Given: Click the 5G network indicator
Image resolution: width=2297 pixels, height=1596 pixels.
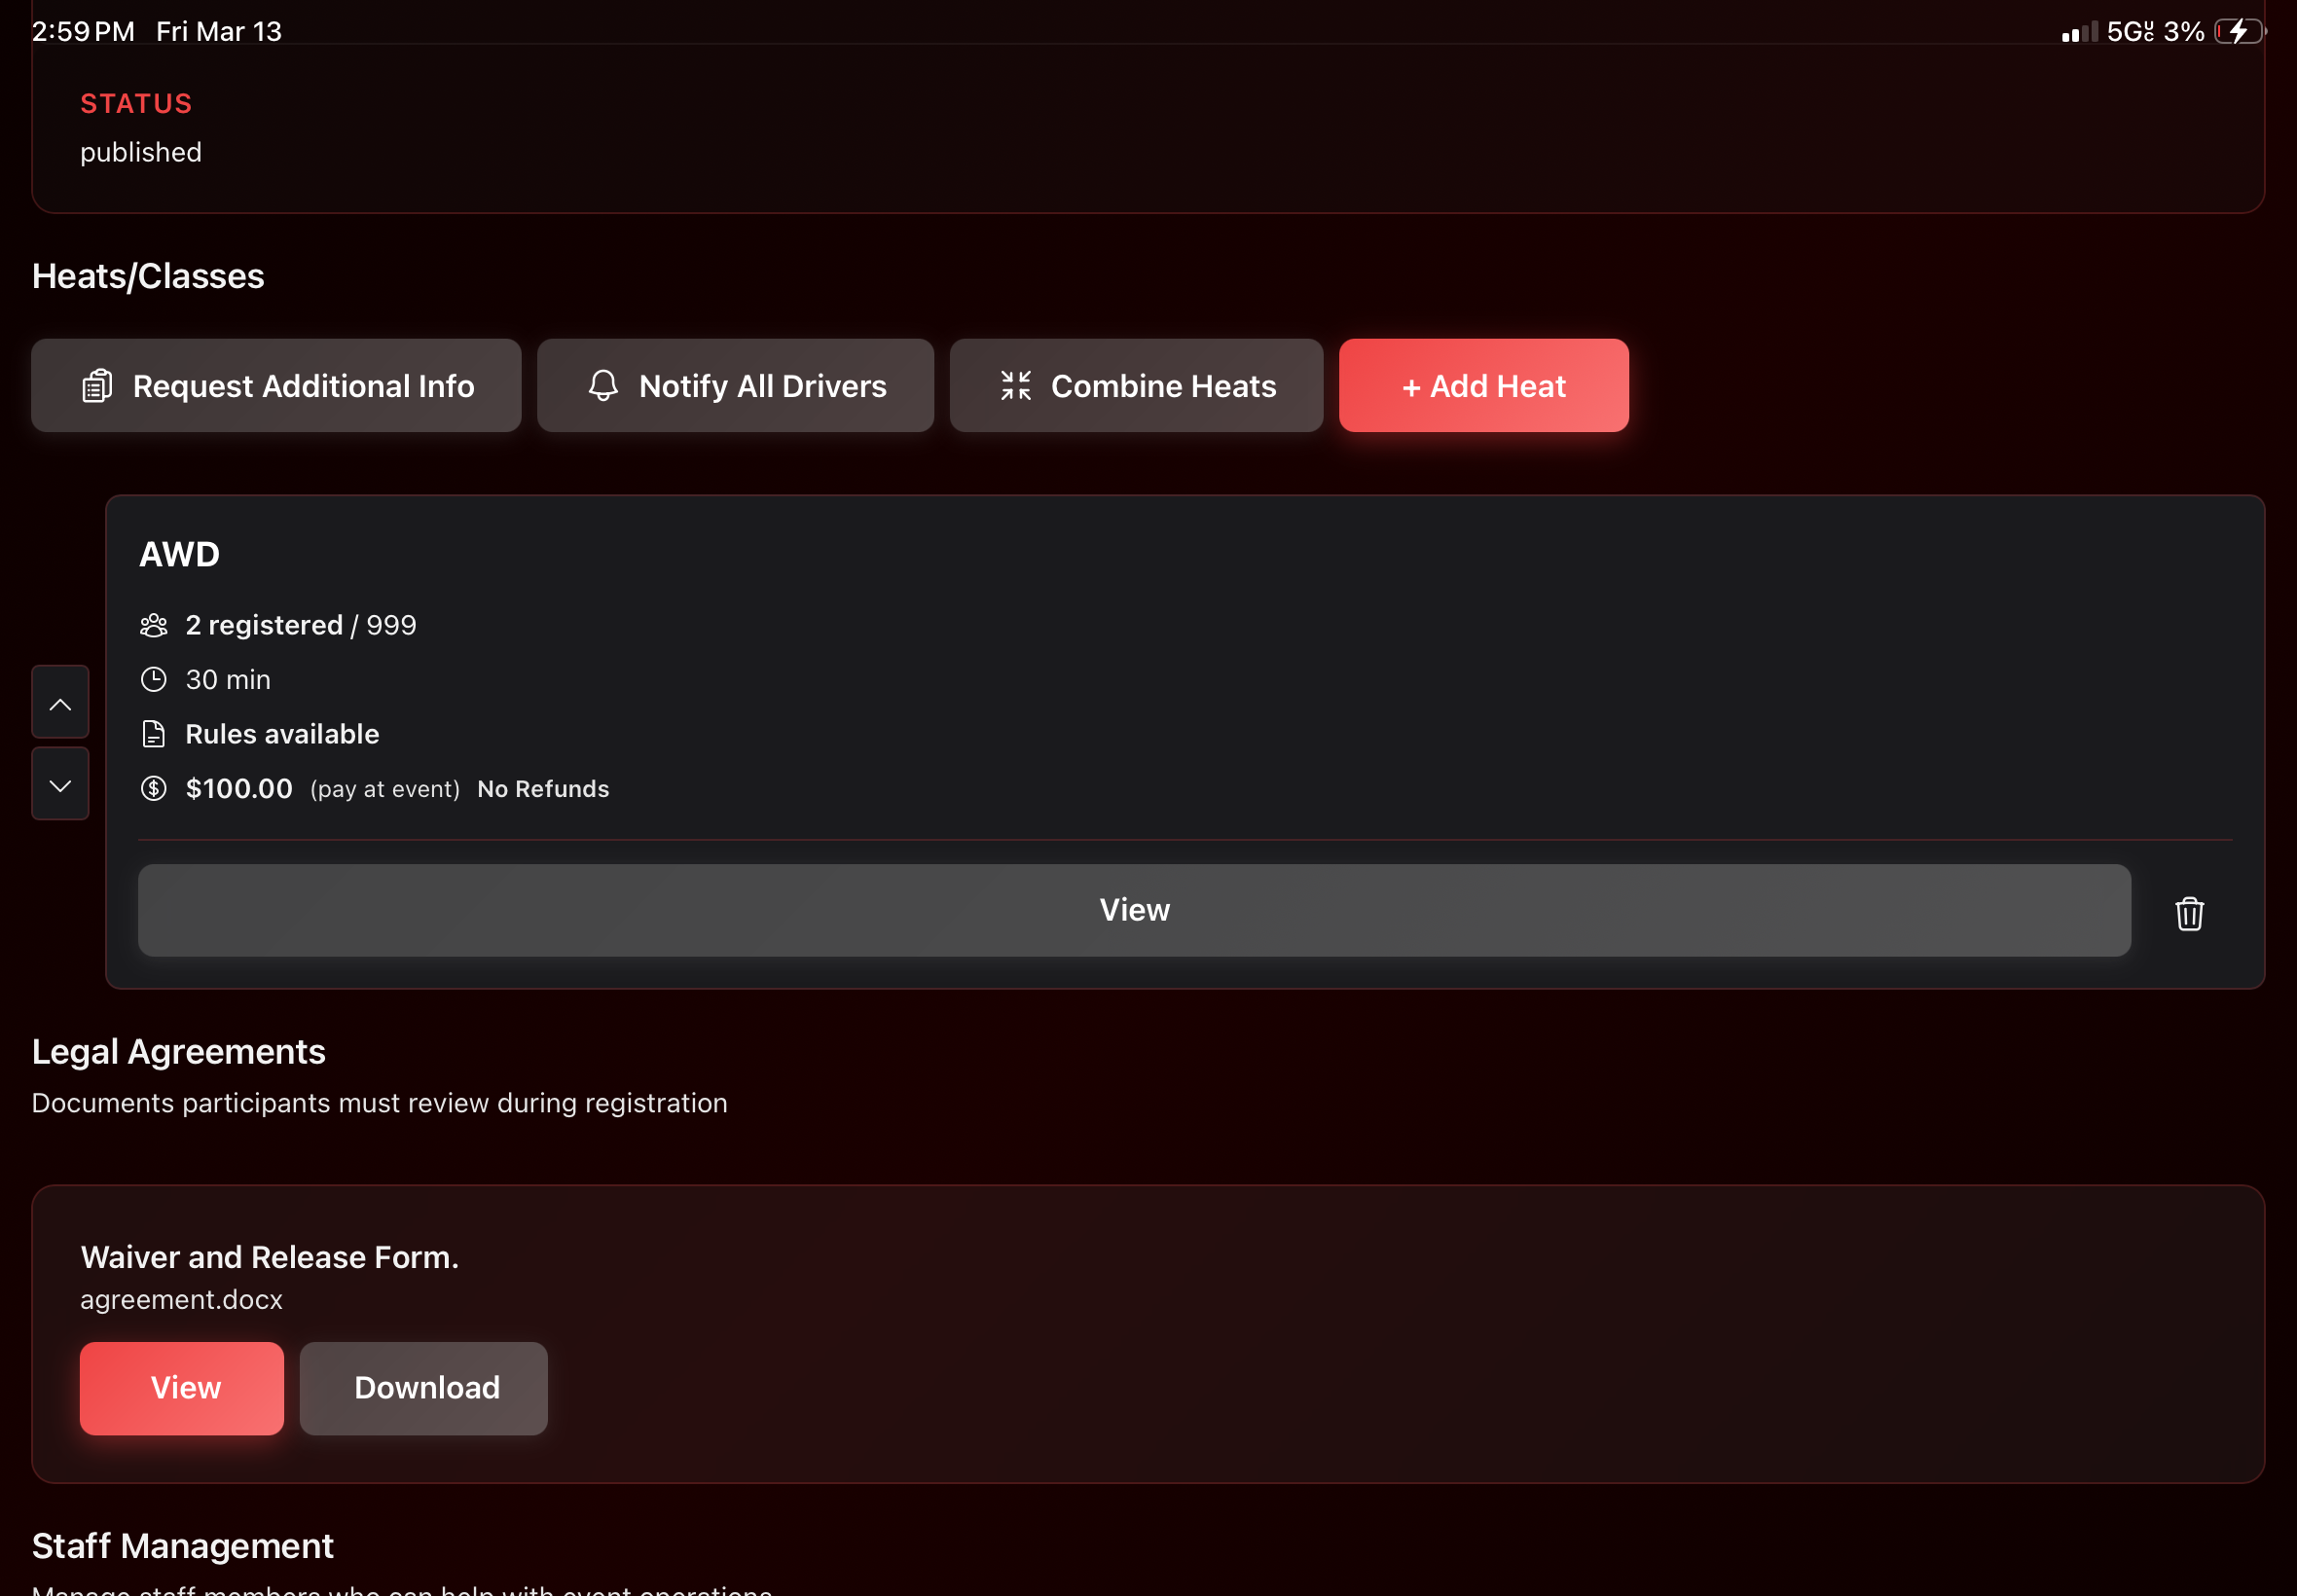Looking at the screenshot, I should point(2130,32).
